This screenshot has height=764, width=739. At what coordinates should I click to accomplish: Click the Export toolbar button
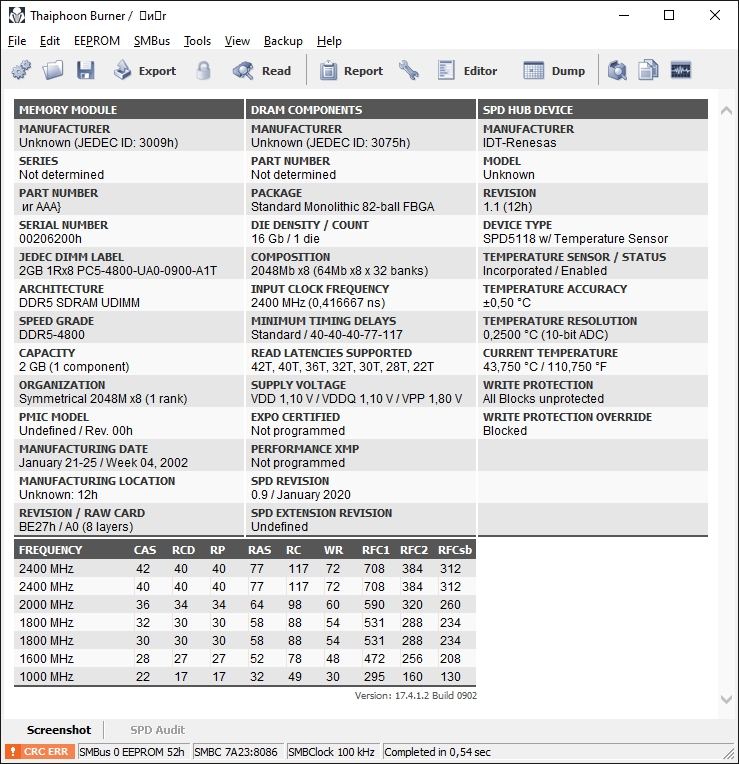(x=145, y=71)
